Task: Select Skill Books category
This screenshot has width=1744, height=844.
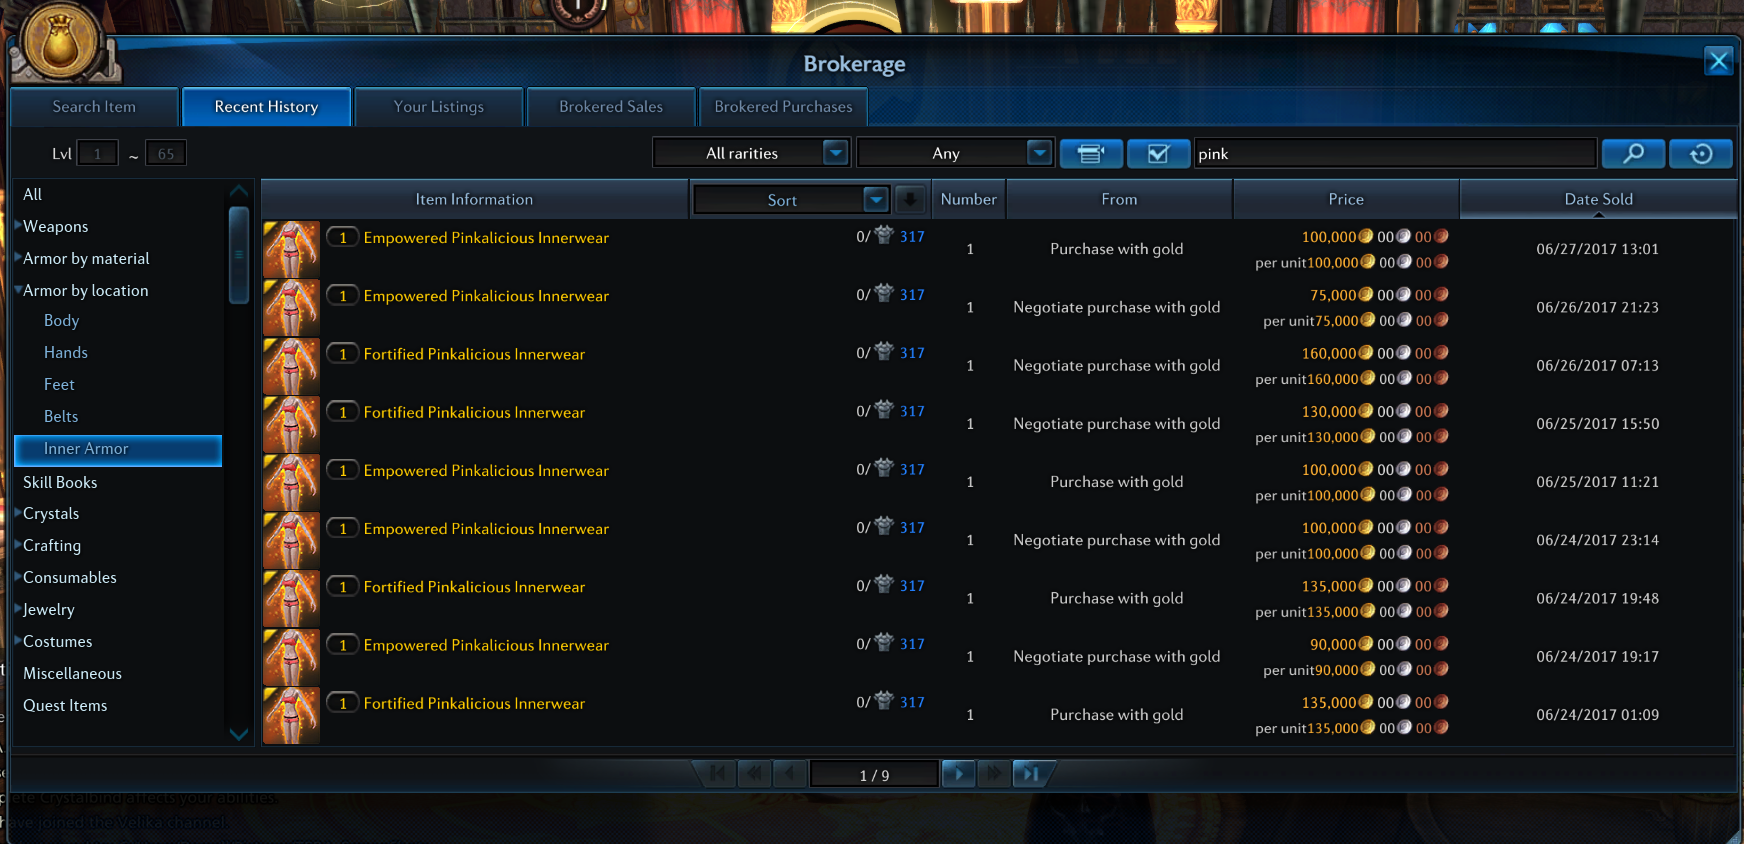Action: (x=60, y=482)
